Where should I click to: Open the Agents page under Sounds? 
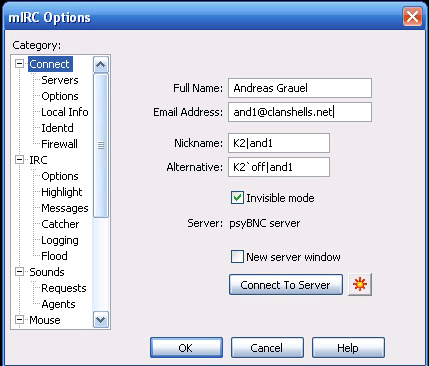[x=58, y=304]
